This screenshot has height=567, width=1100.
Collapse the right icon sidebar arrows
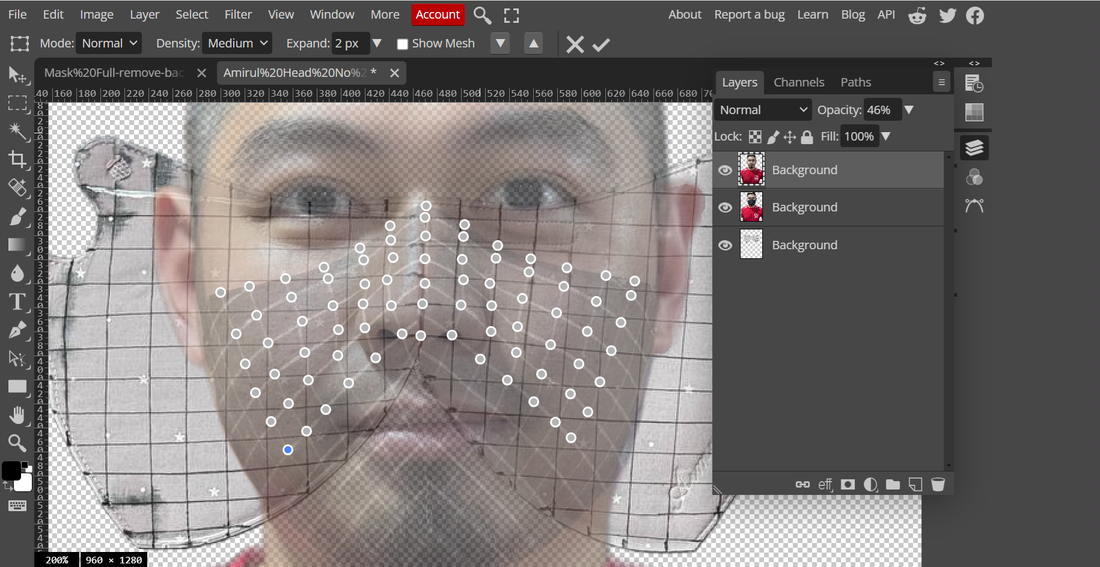[x=974, y=63]
